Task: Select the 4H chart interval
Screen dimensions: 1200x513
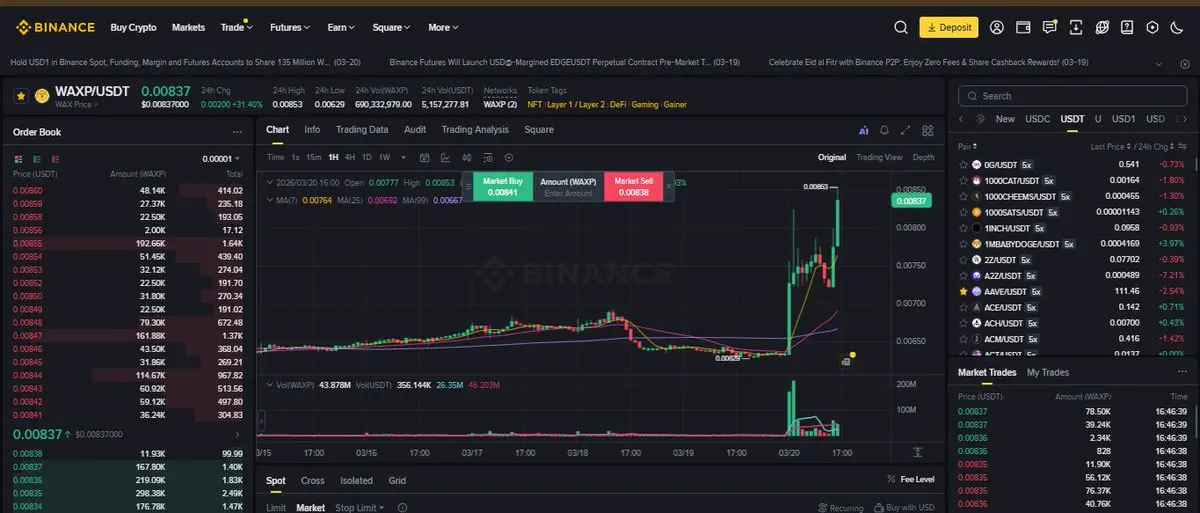Action: coord(350,157)
